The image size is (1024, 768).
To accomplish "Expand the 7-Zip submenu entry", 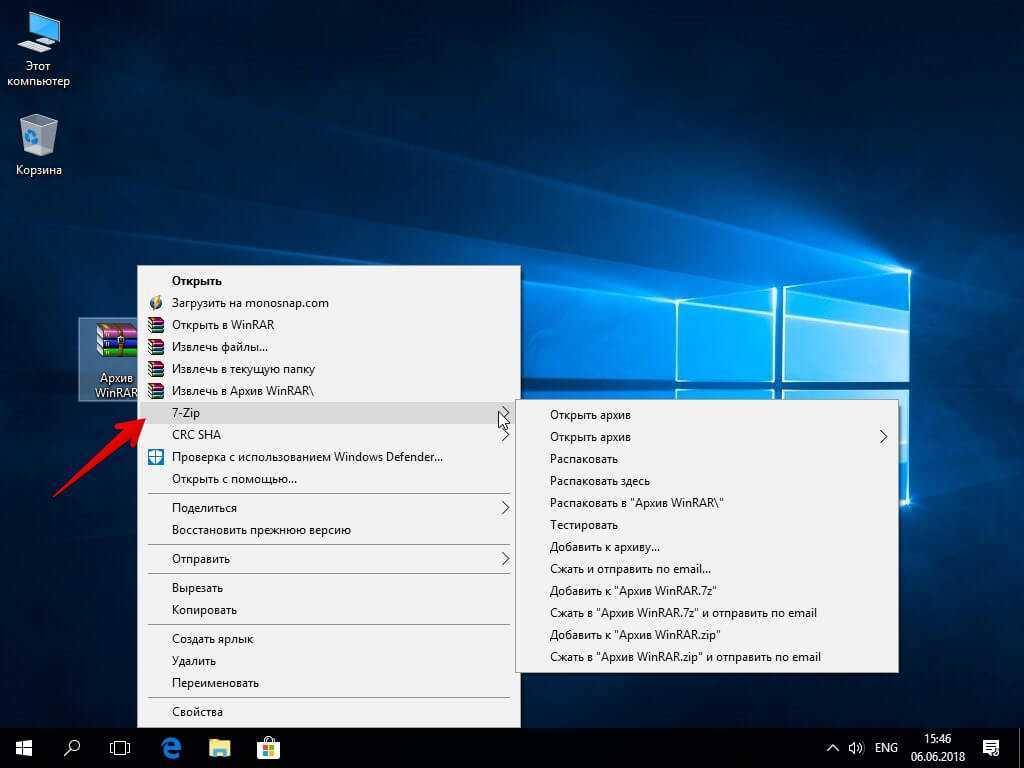I will tap(328, 413).
